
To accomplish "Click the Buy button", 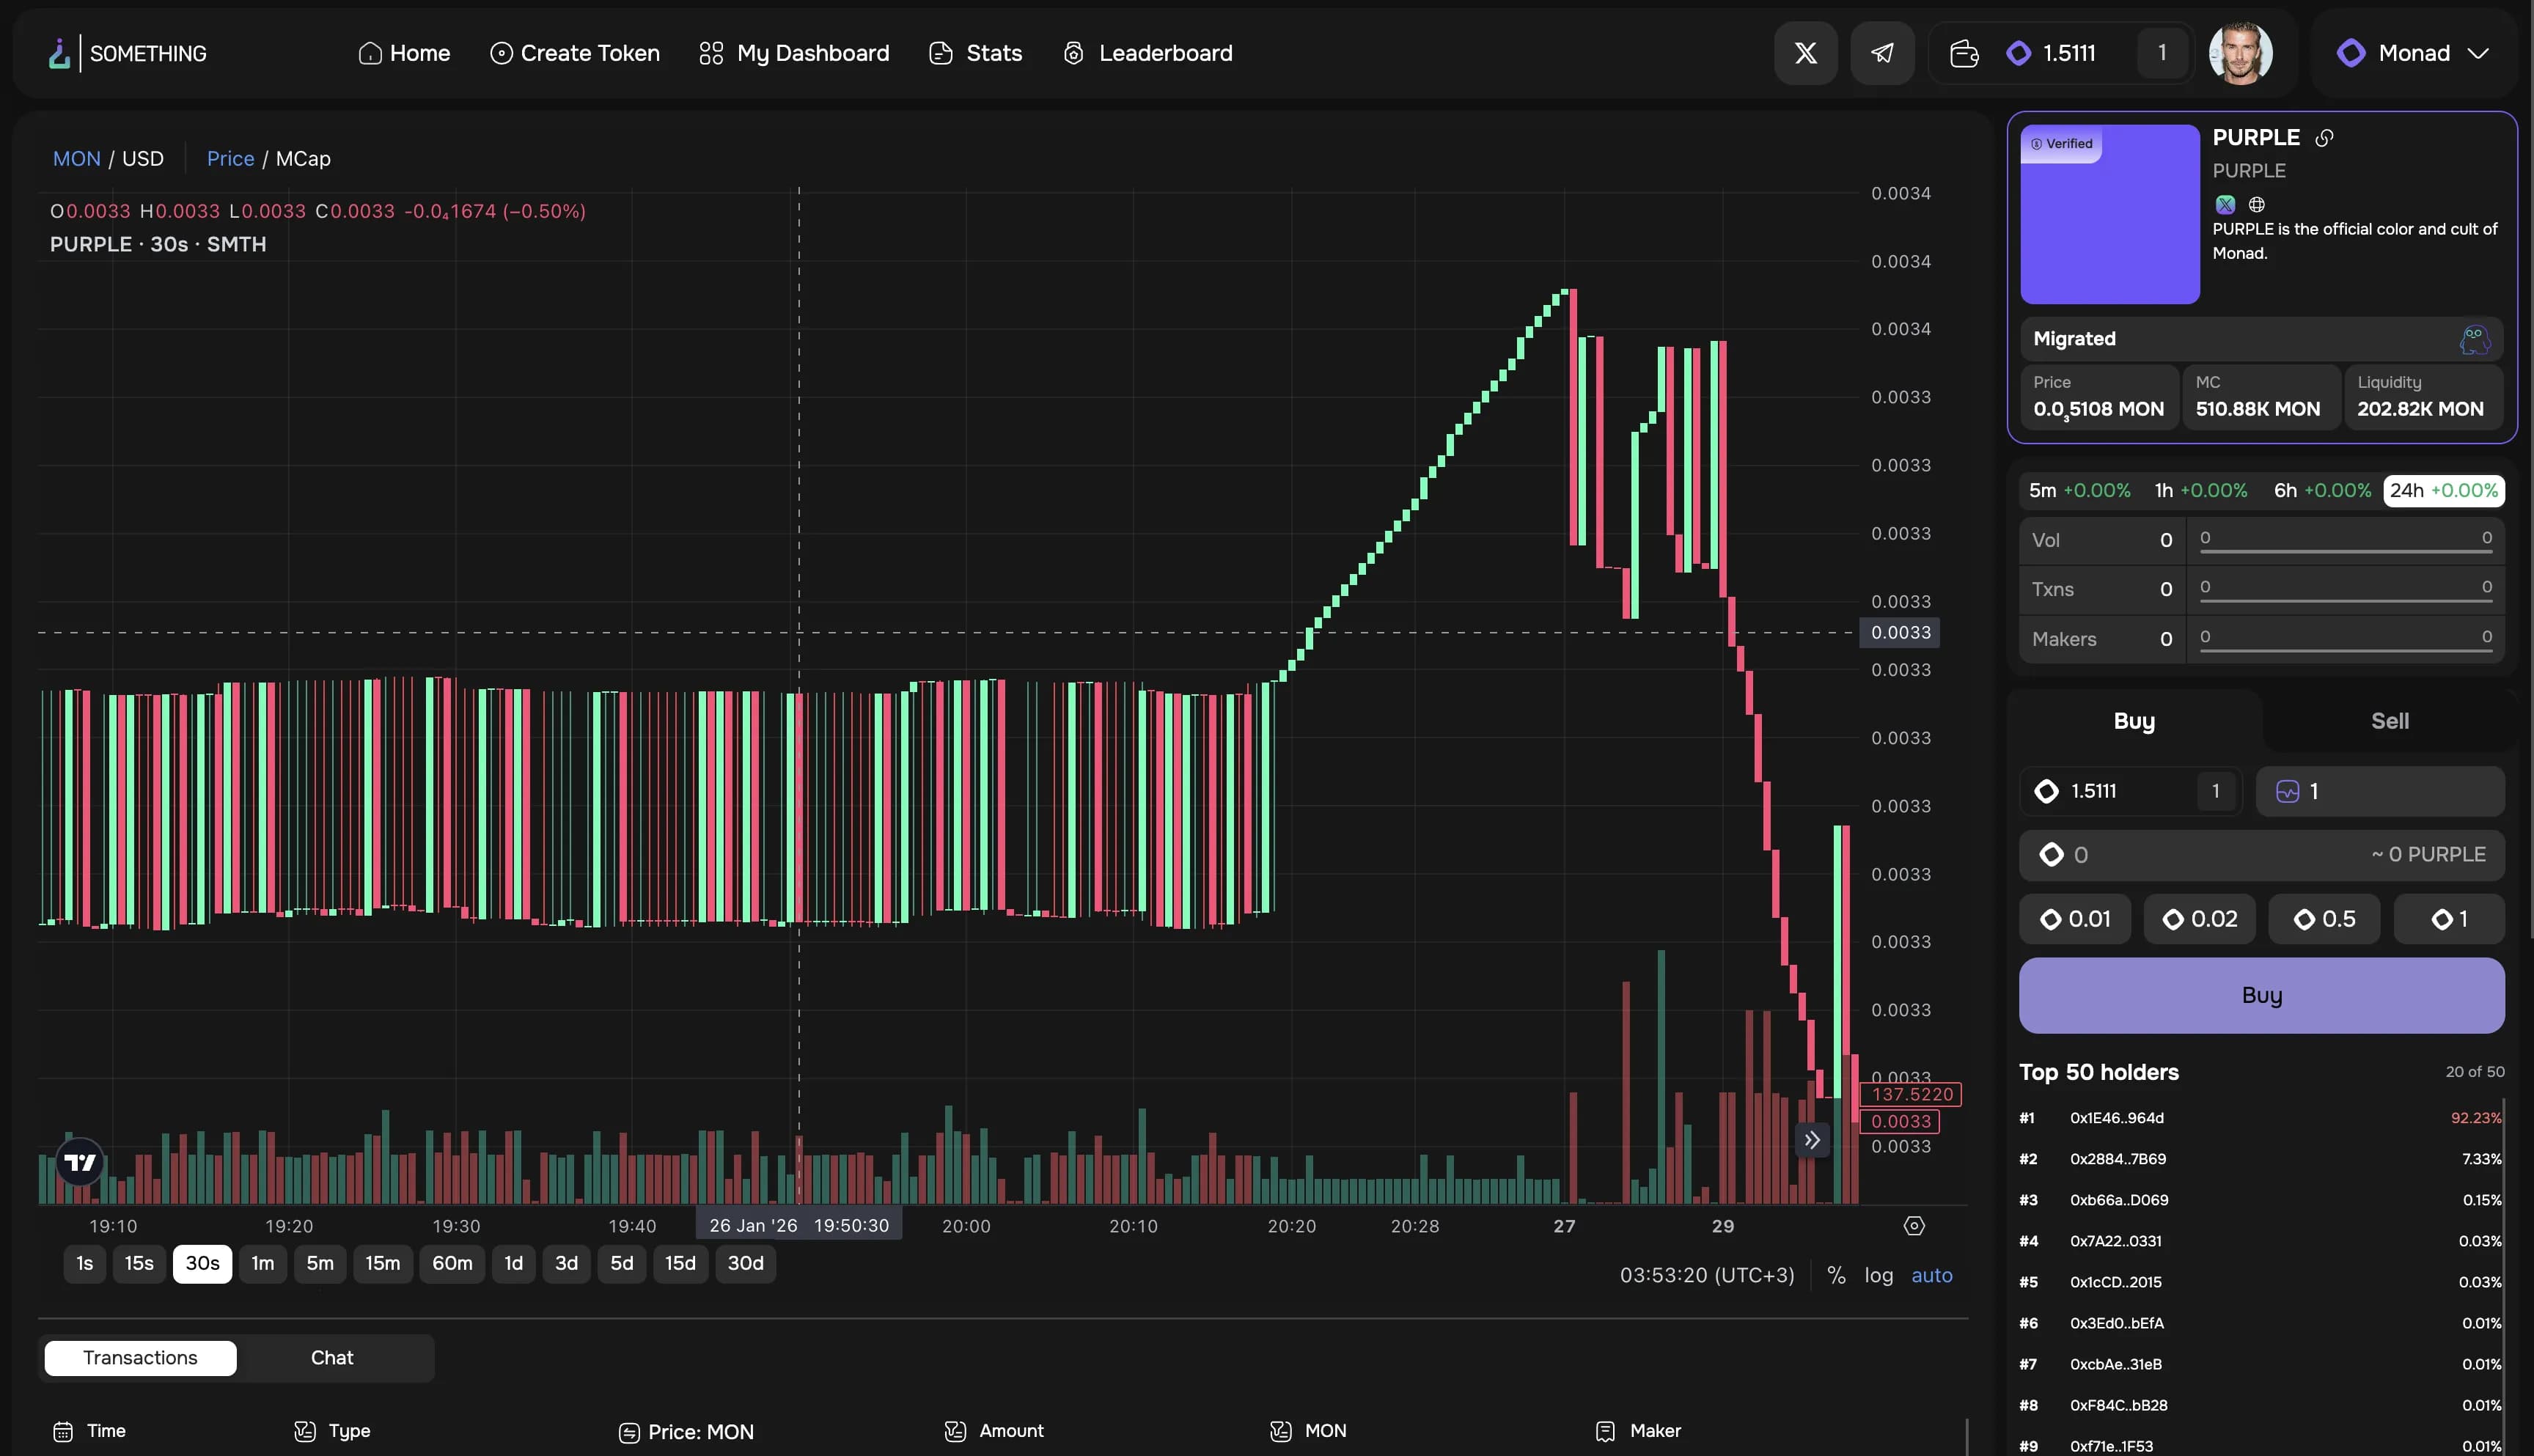I will click(x=2261, y=995).
